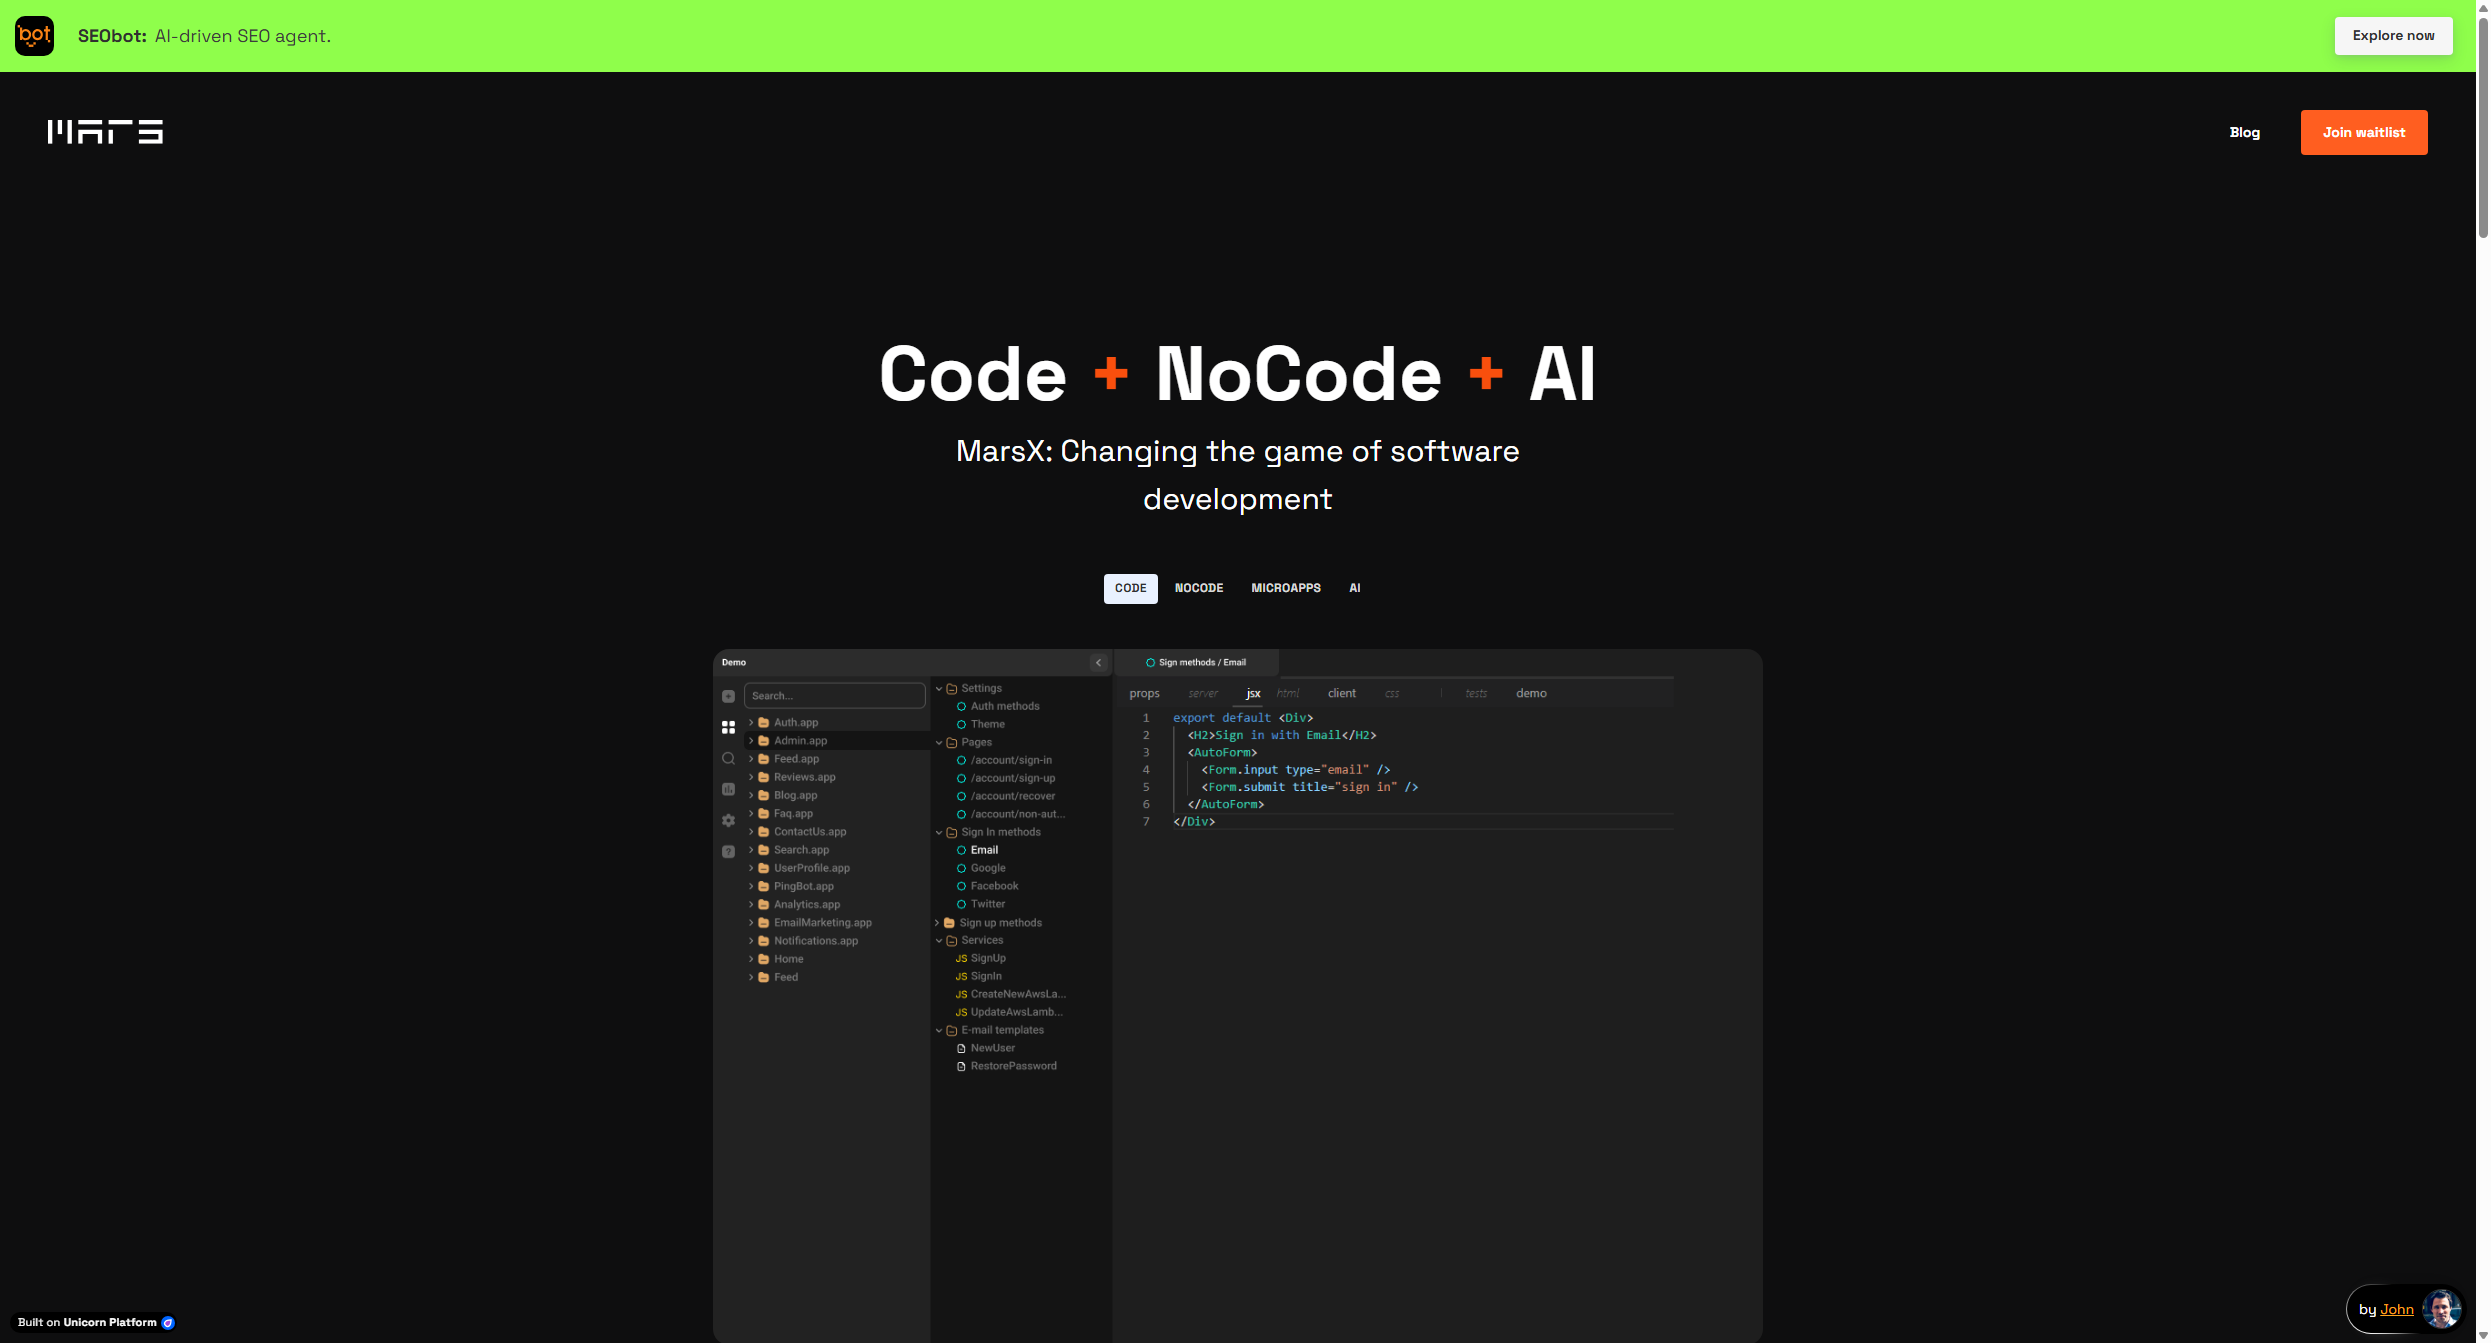
Task: Click the circle icon beside Auth methods
Action: pos(961,706)
